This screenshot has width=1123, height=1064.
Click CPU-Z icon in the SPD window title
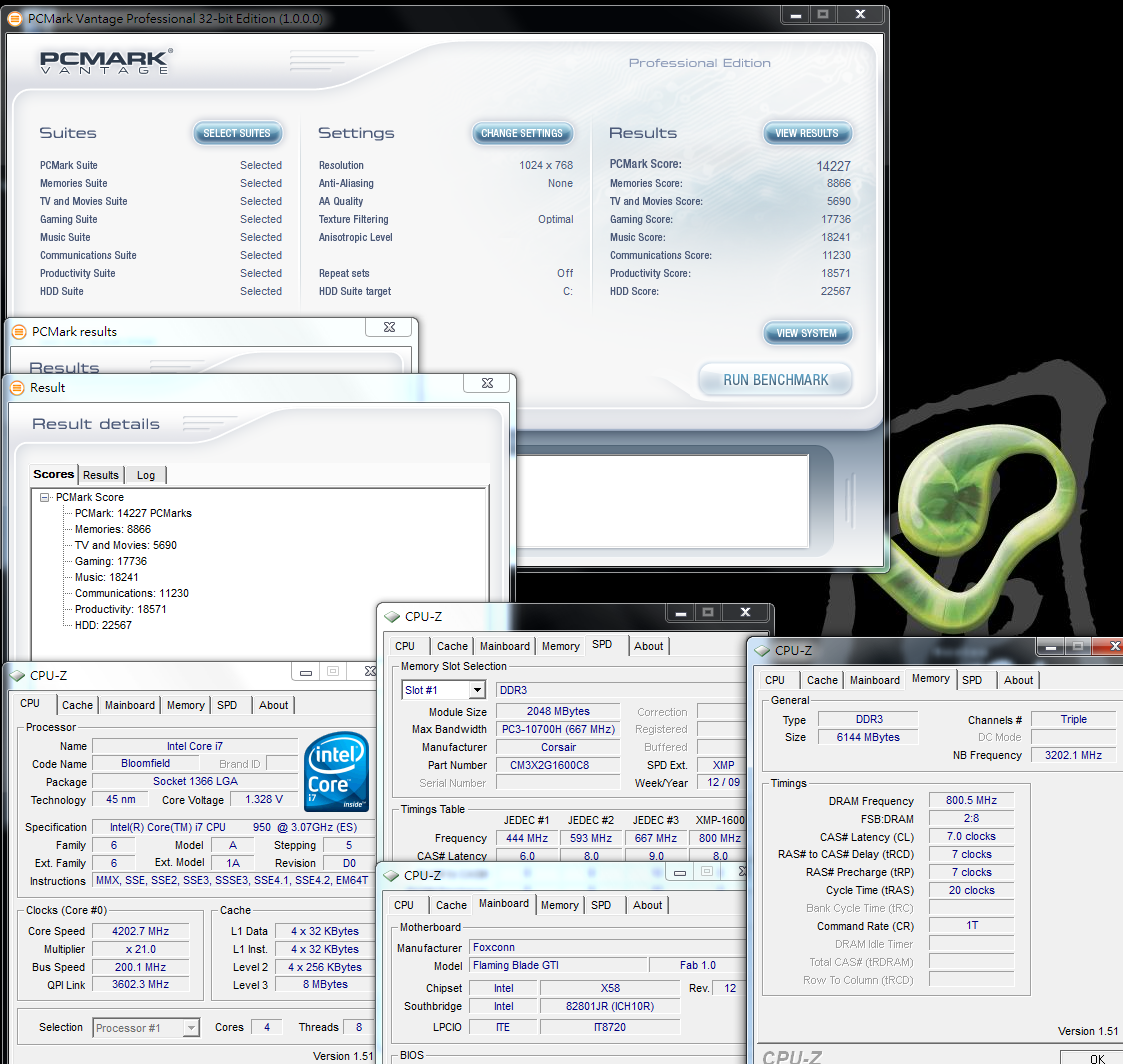click(392, 616)
